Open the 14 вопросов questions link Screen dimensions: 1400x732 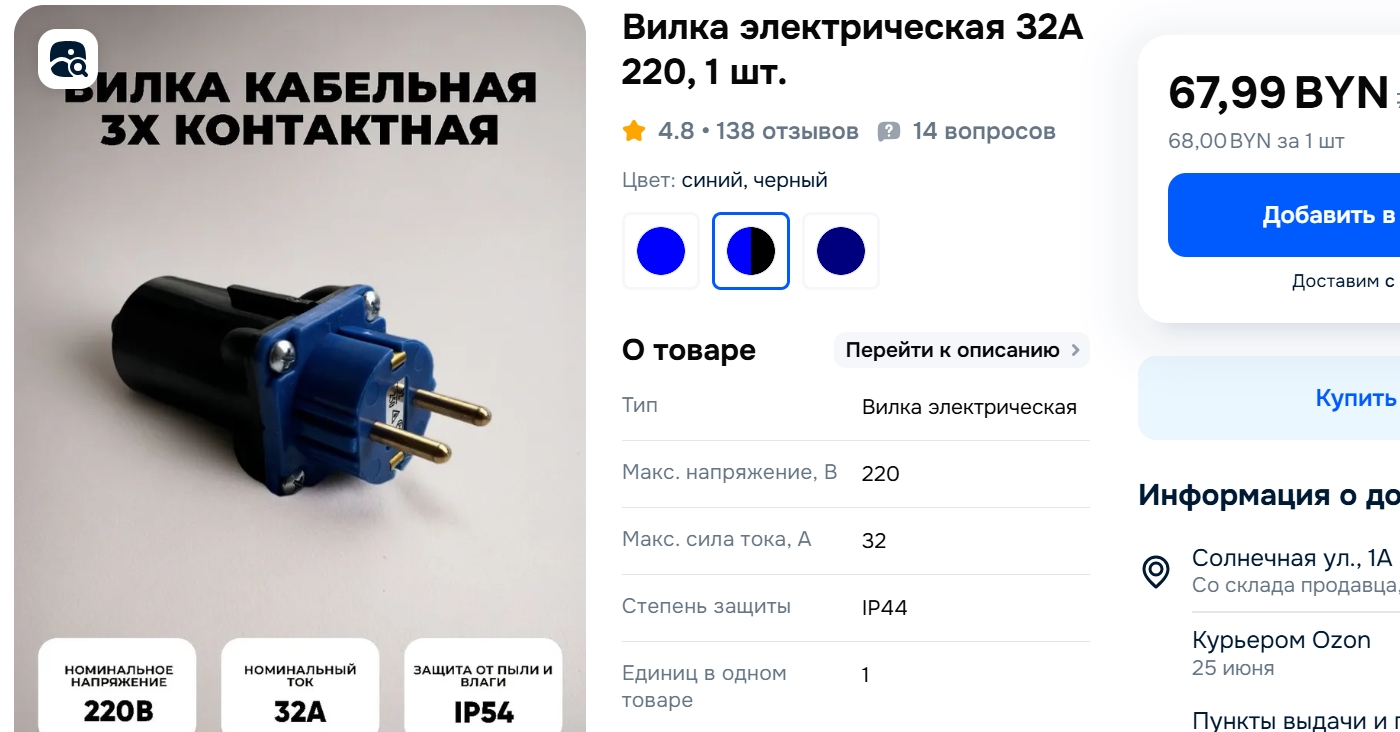(x=984, y=131)
